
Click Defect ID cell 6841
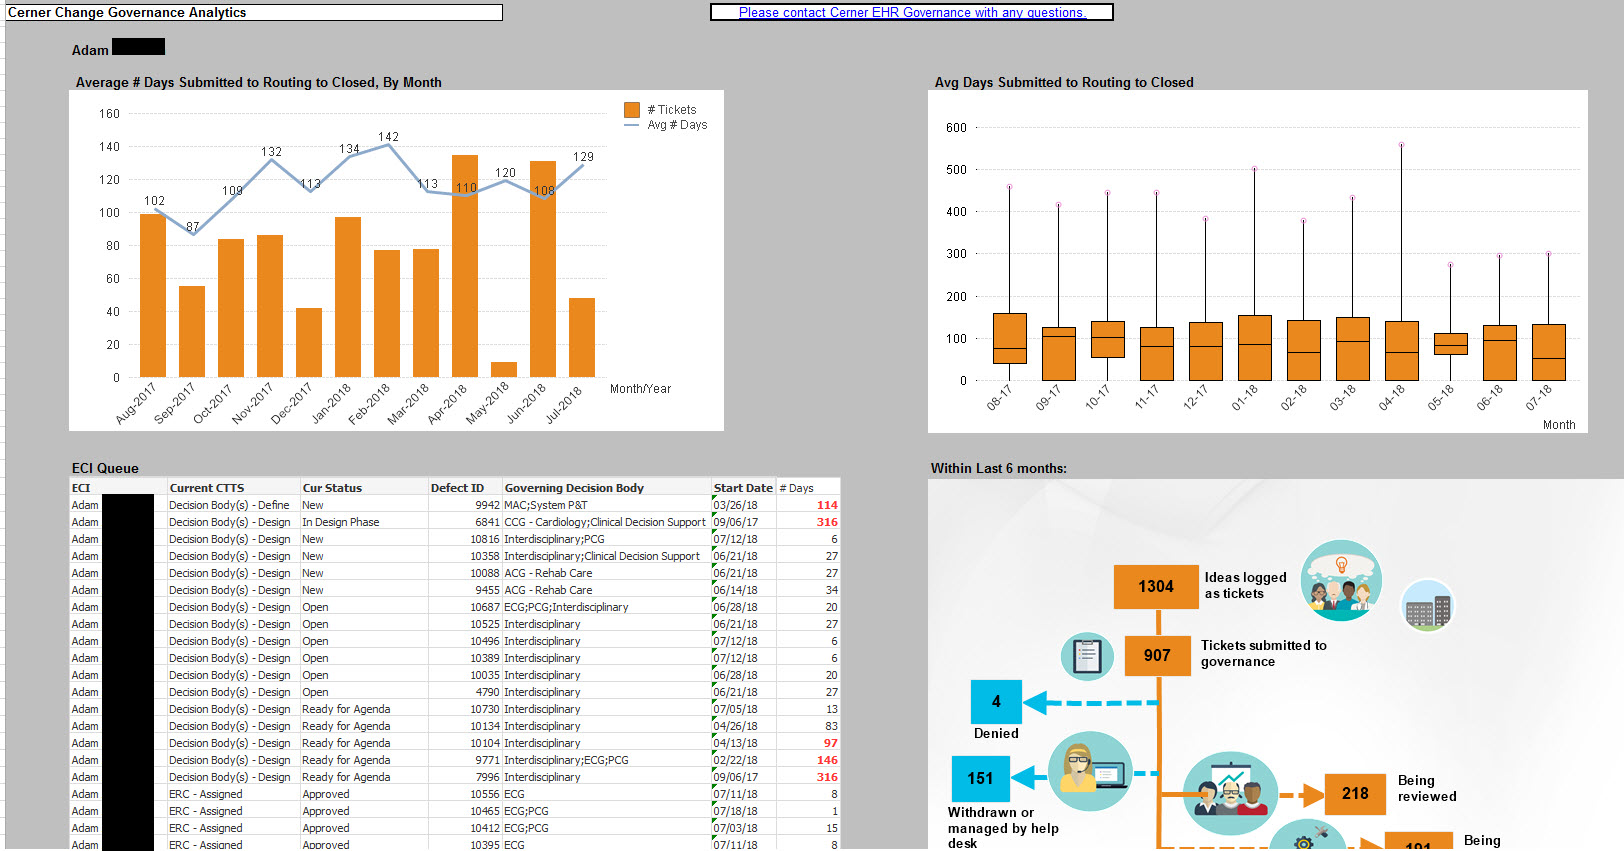click(465, 522)
